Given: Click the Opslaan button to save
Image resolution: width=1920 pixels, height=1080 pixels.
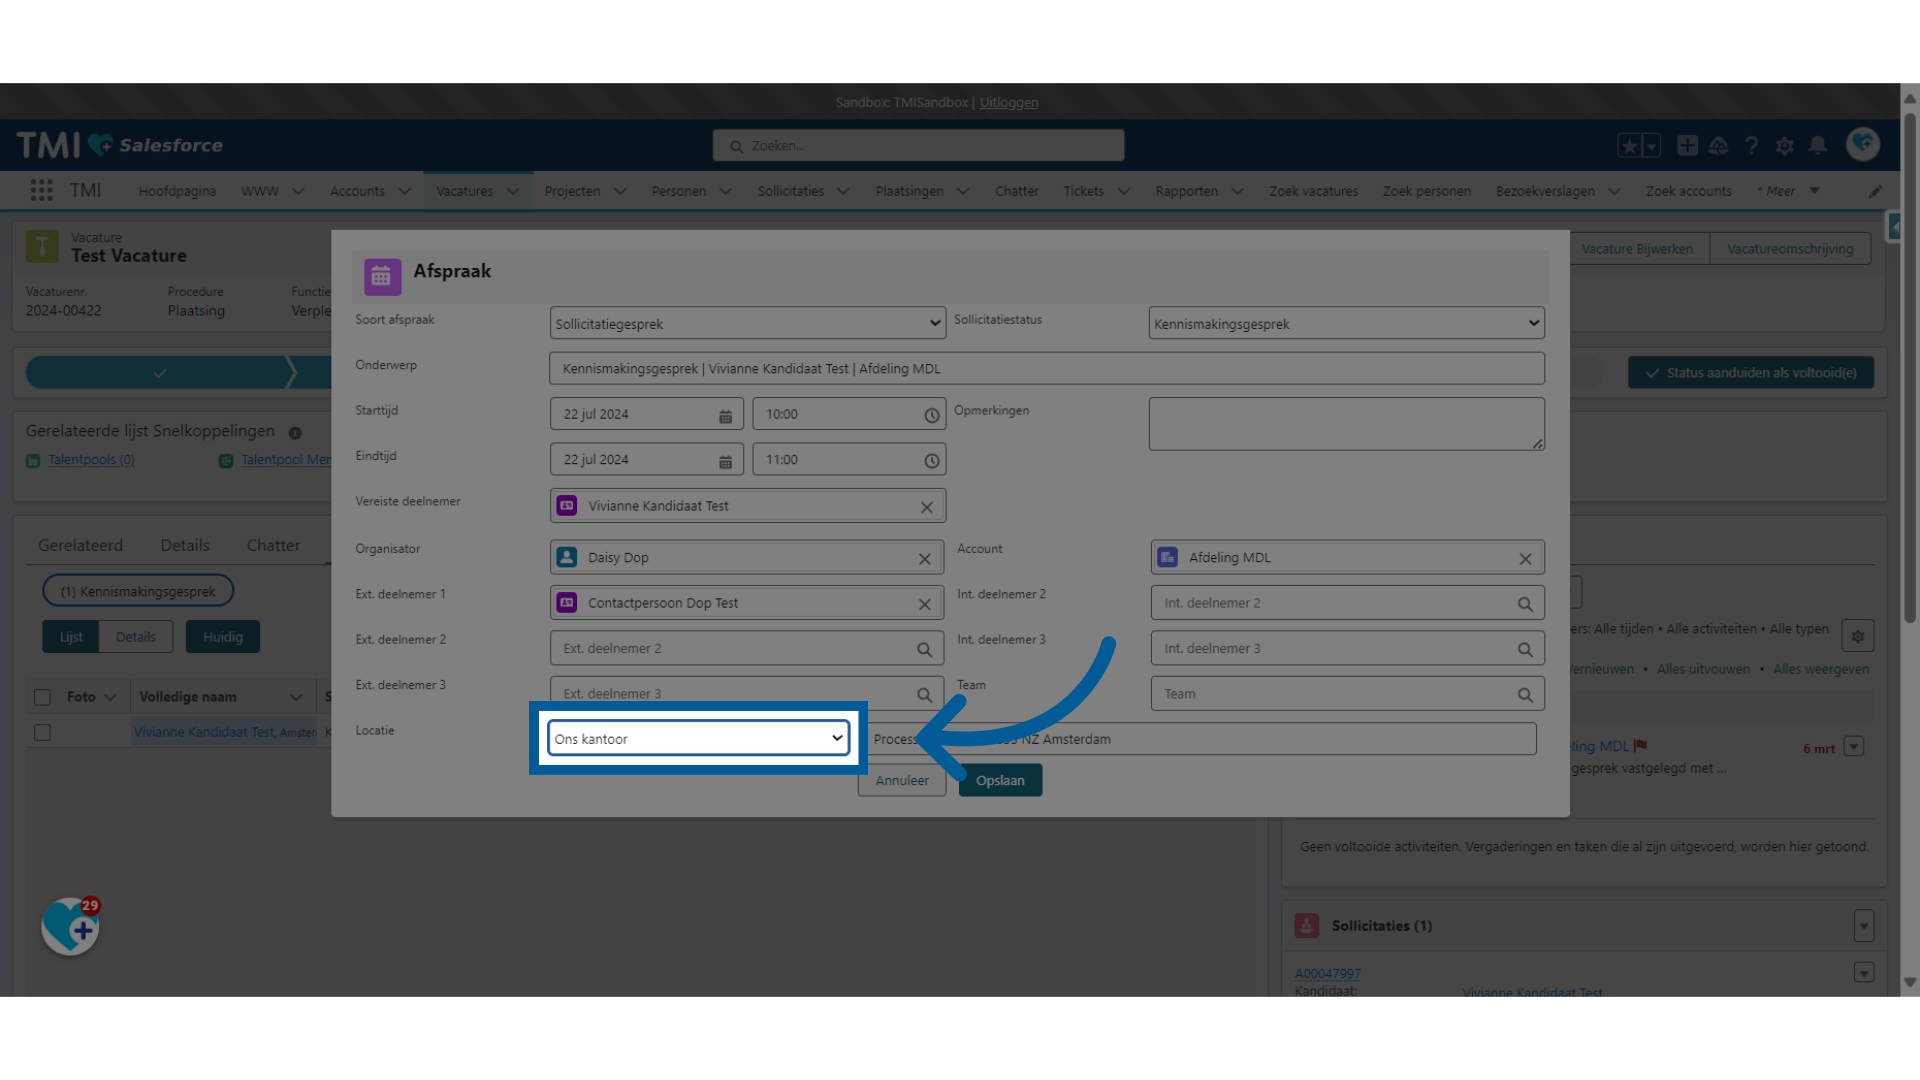Looking at the screenshot, I should 998,779.
